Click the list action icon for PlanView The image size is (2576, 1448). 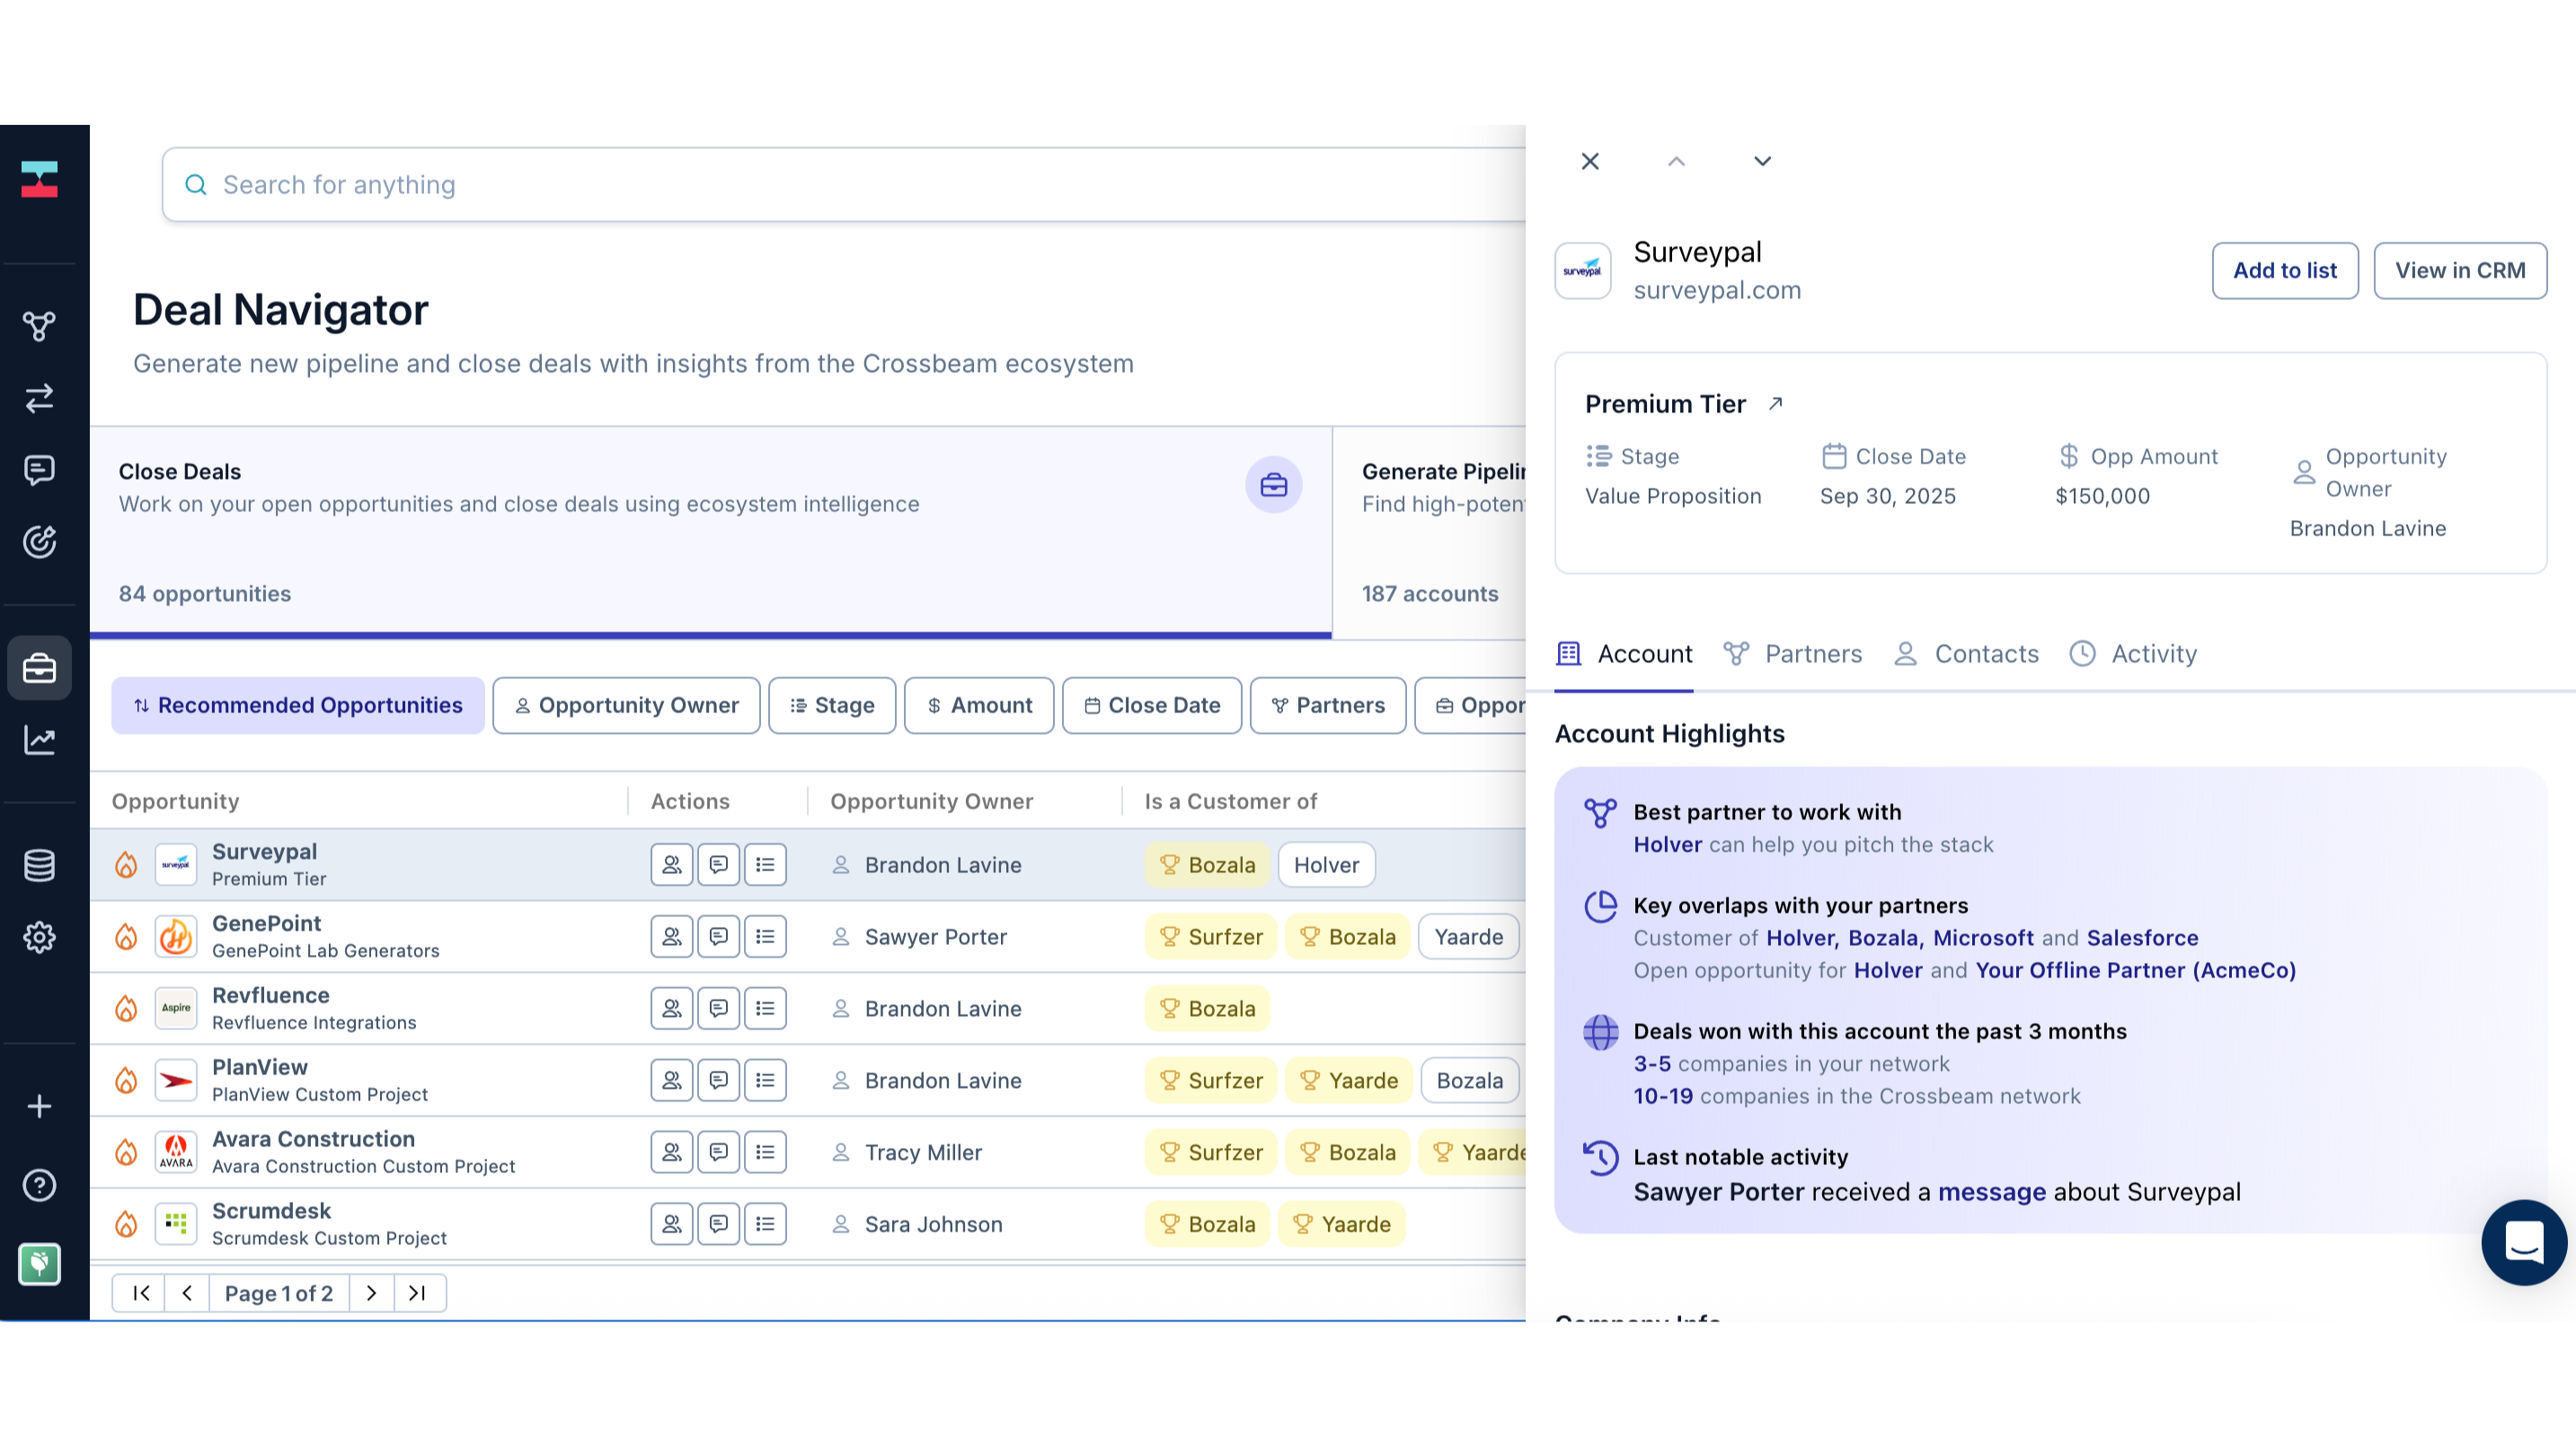click(x=765, y=1080)
